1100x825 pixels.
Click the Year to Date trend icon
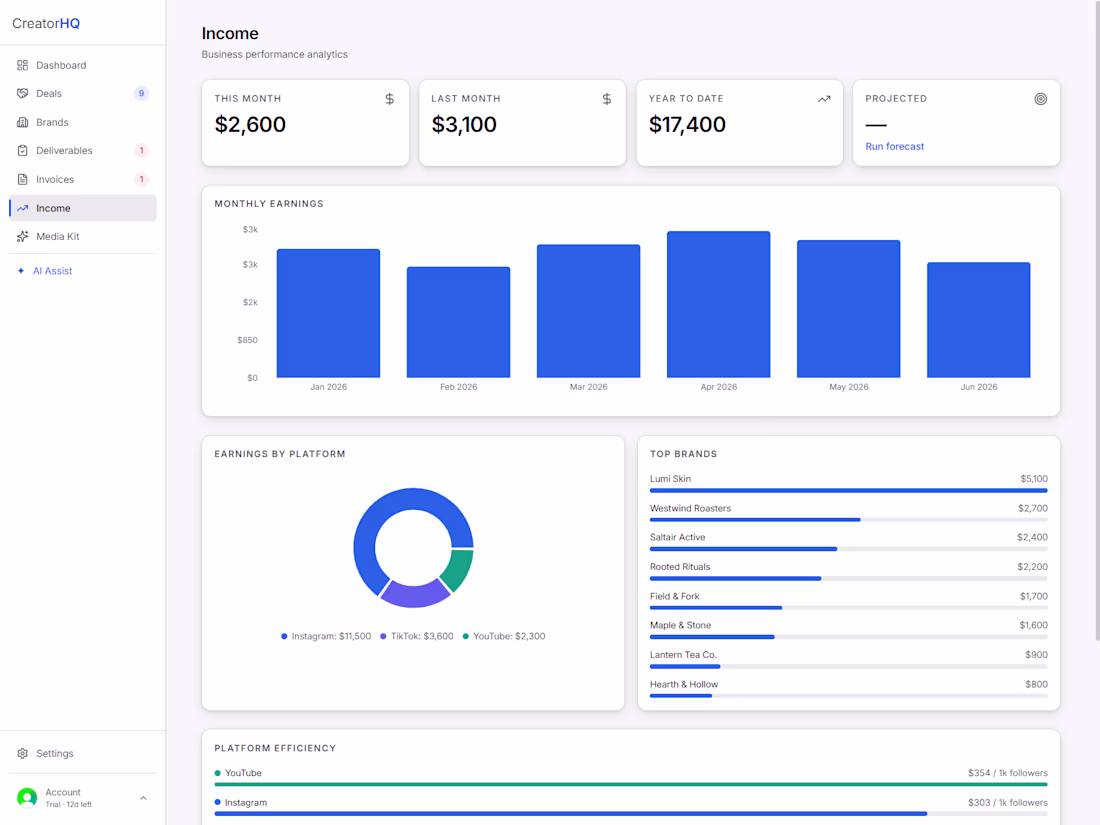[x=824, y=99]
